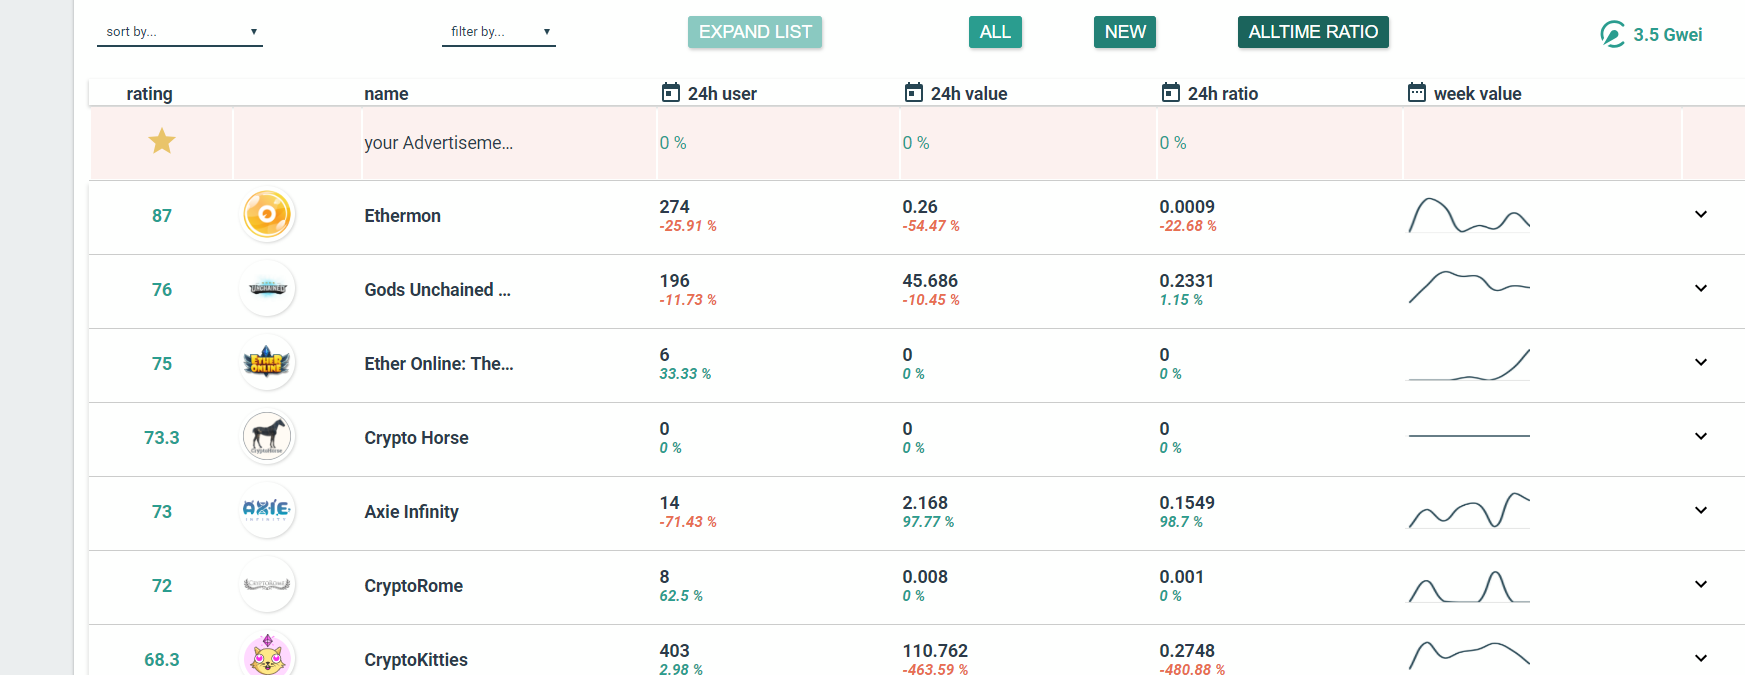
Task: Click Ethermon rating 87
Action: tap(162, 216)
